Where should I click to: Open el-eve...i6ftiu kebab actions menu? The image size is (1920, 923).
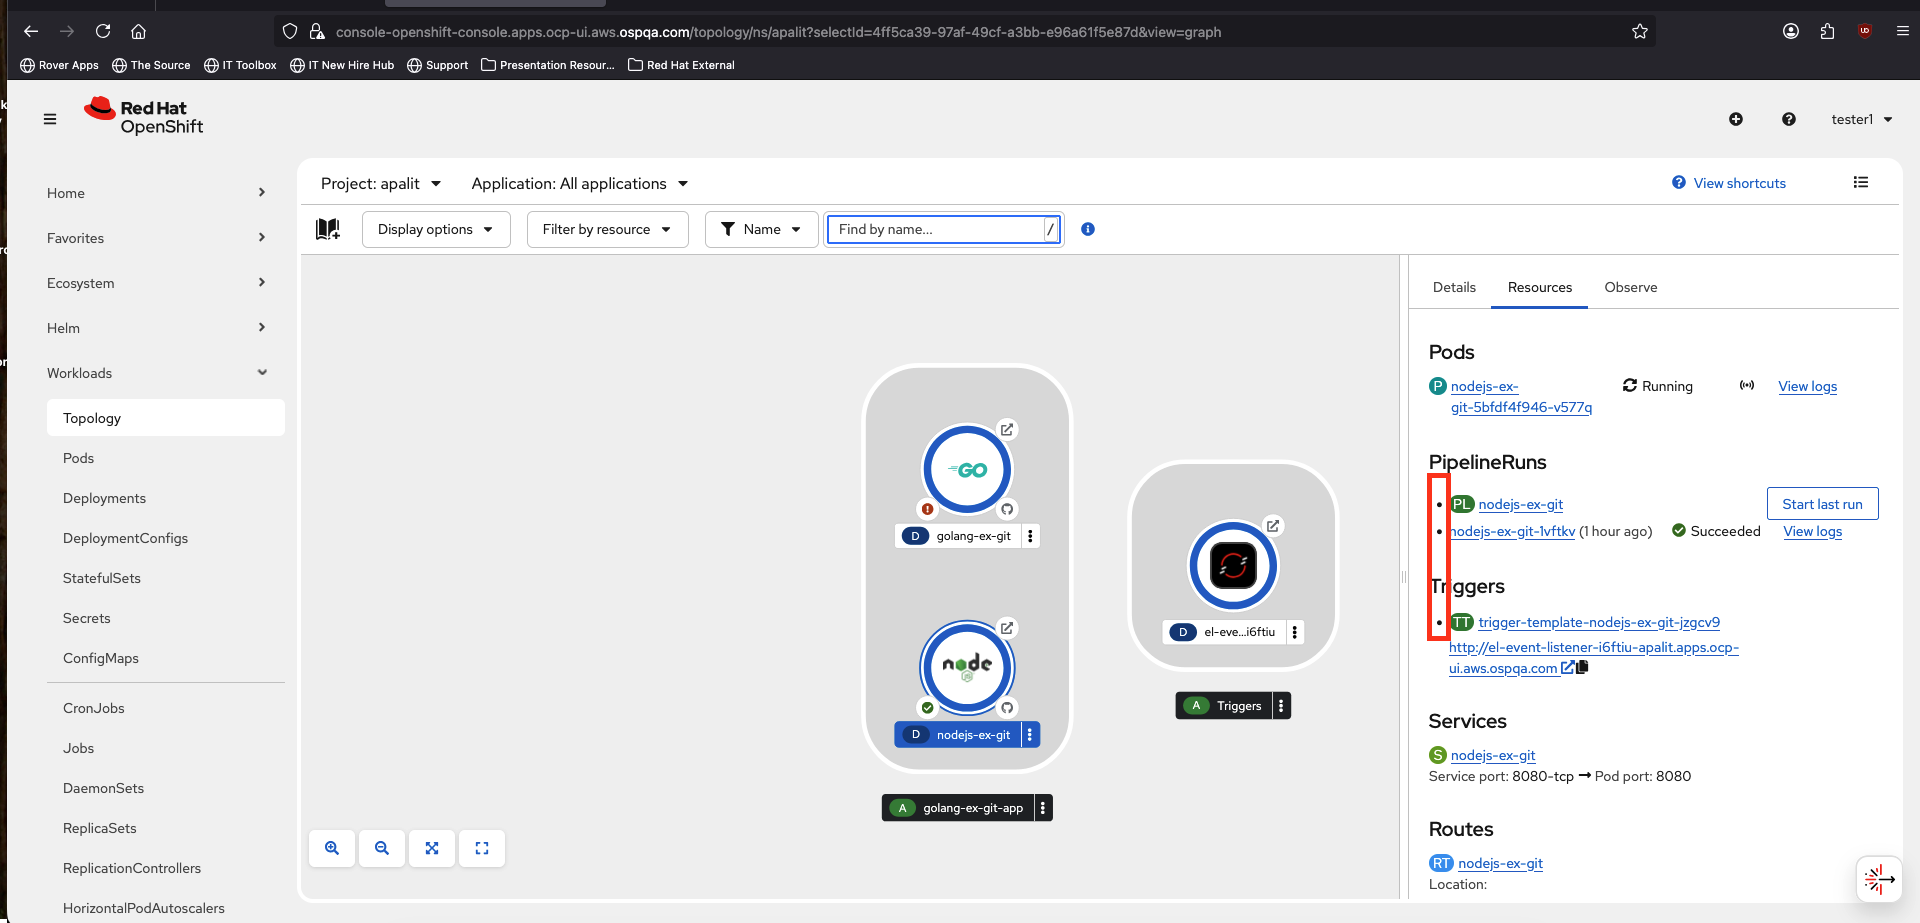click(1295, 632)
